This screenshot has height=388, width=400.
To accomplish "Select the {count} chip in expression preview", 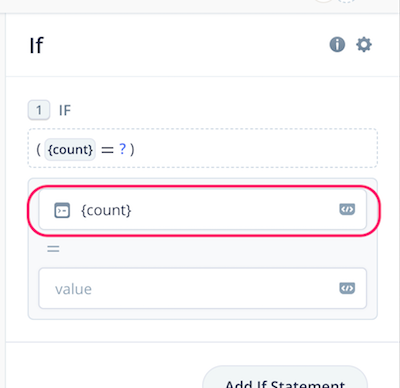I will (x=70, y=149).
